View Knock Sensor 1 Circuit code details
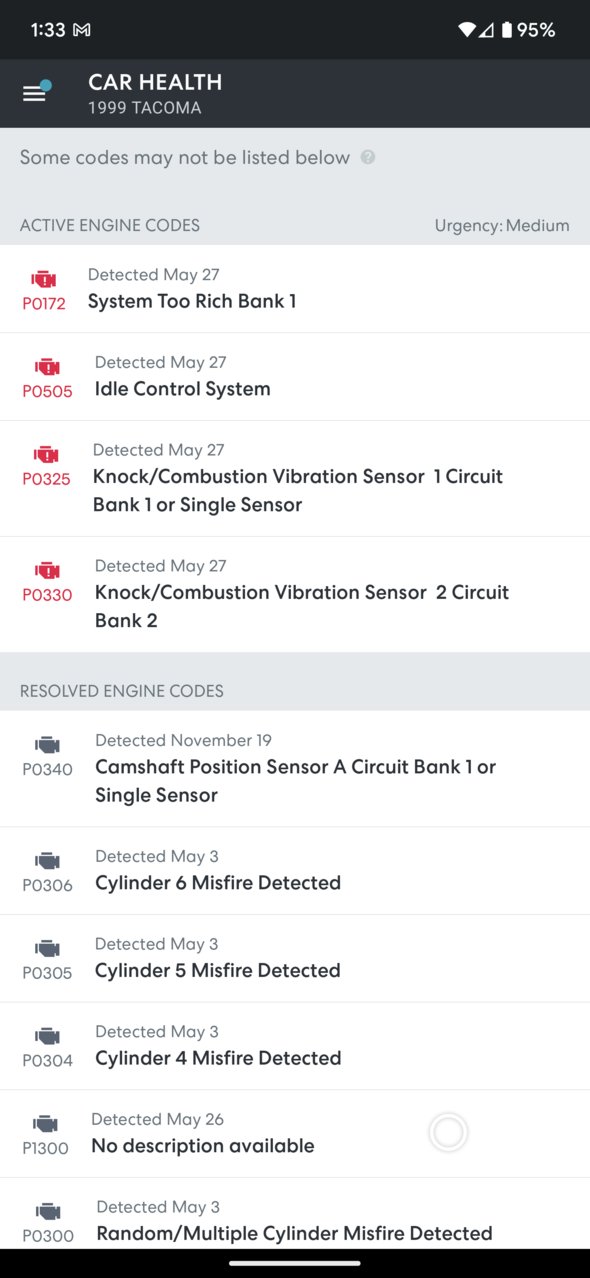Viewport: 590px width, 1278px height. click(295, 479)
